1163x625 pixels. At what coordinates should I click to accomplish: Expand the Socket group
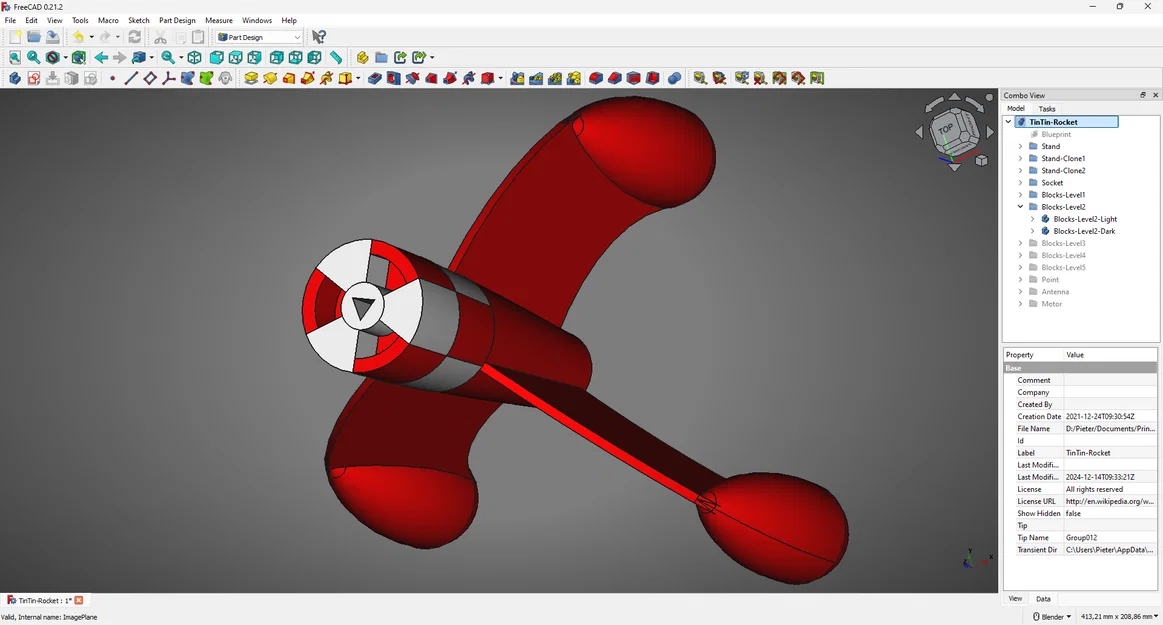pos(1021,182)
